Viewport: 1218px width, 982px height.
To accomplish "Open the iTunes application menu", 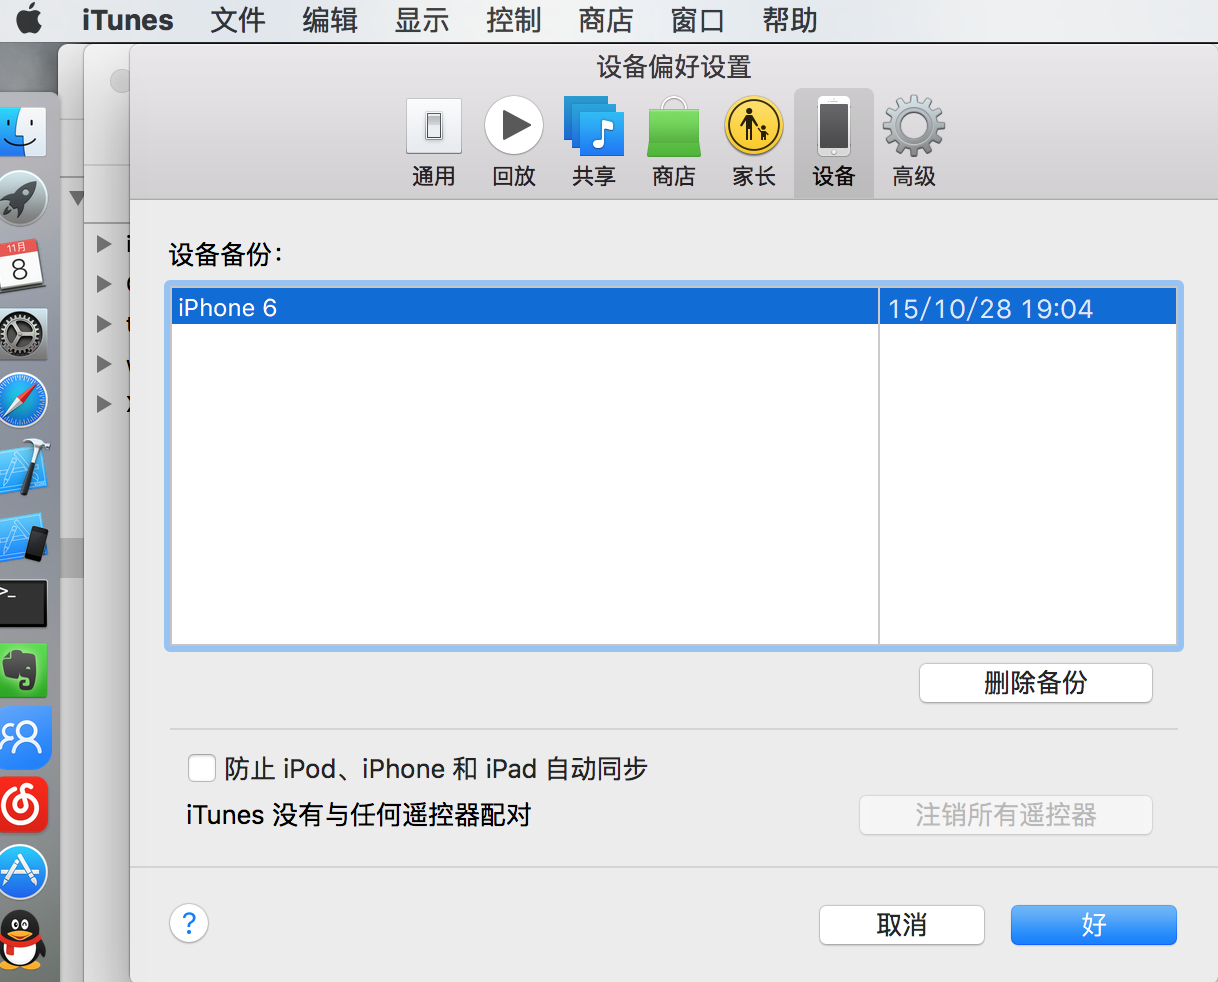I will click(128, 20).
